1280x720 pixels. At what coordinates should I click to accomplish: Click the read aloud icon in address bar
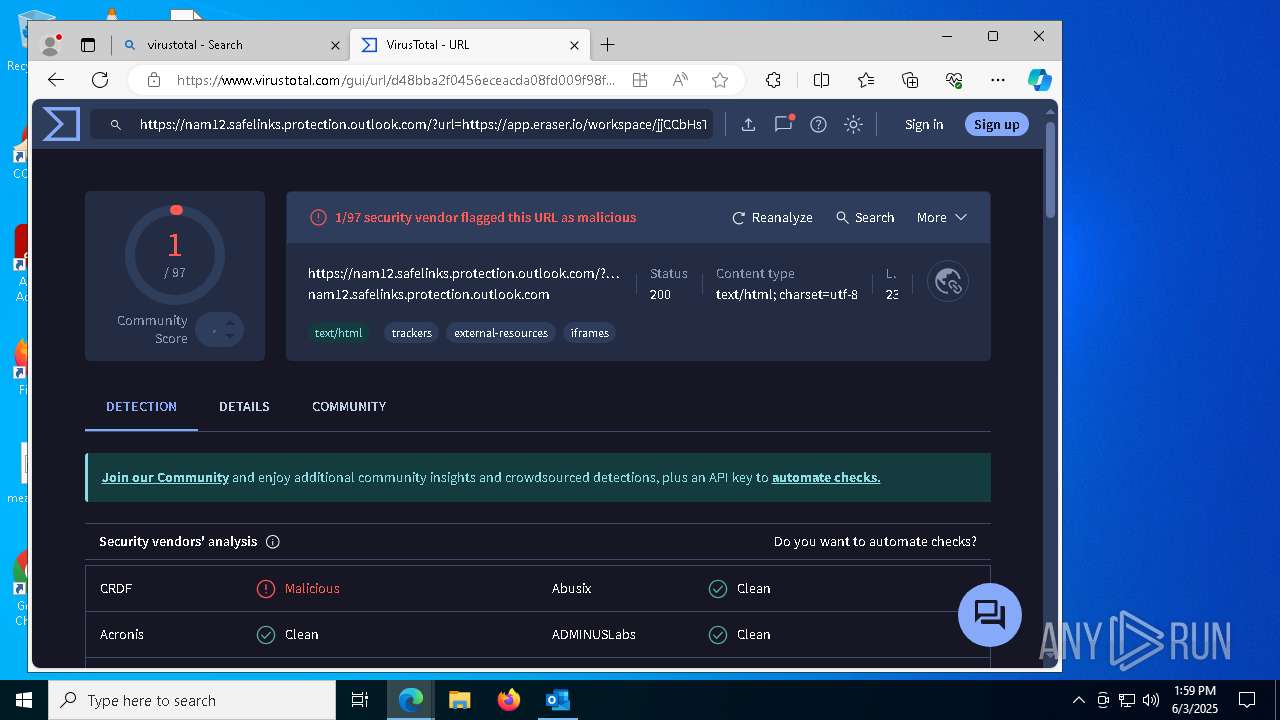pyautogui.click(x=680, y=80)
